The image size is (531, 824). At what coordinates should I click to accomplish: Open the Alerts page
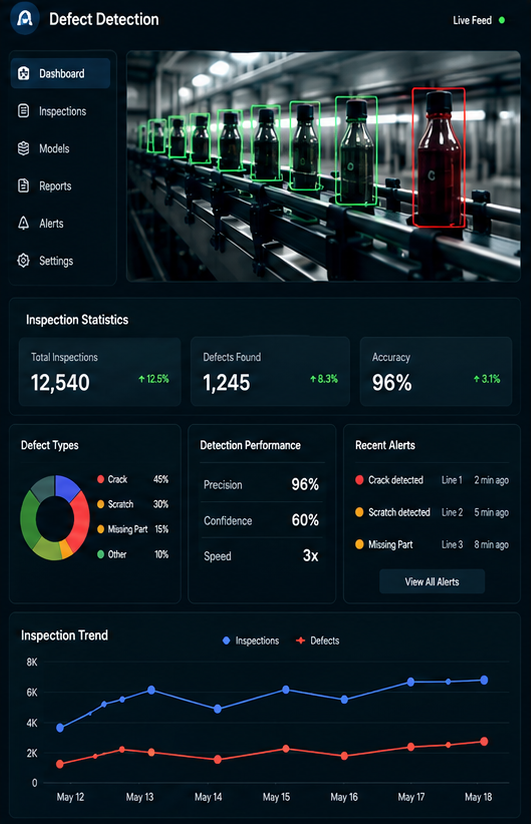[60, 223]
